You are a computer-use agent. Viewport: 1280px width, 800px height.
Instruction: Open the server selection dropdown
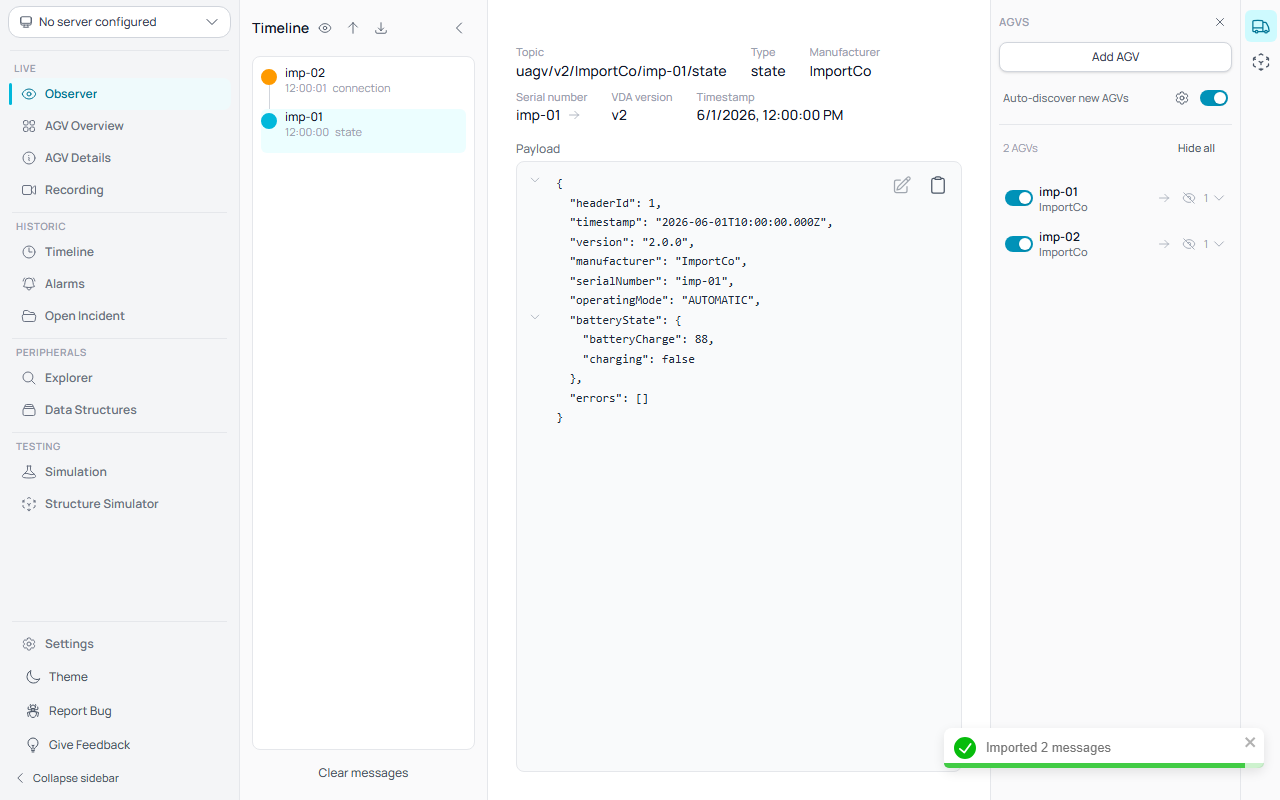pos(119,22)
